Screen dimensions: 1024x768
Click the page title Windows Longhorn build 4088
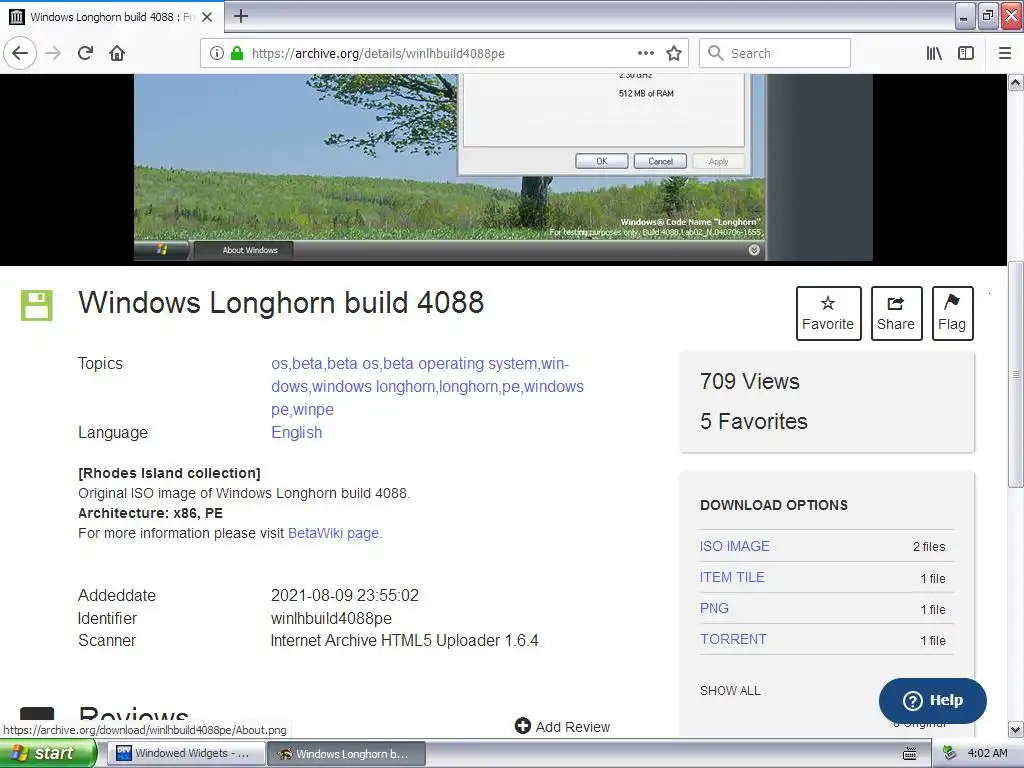click(x=281, y=303)
